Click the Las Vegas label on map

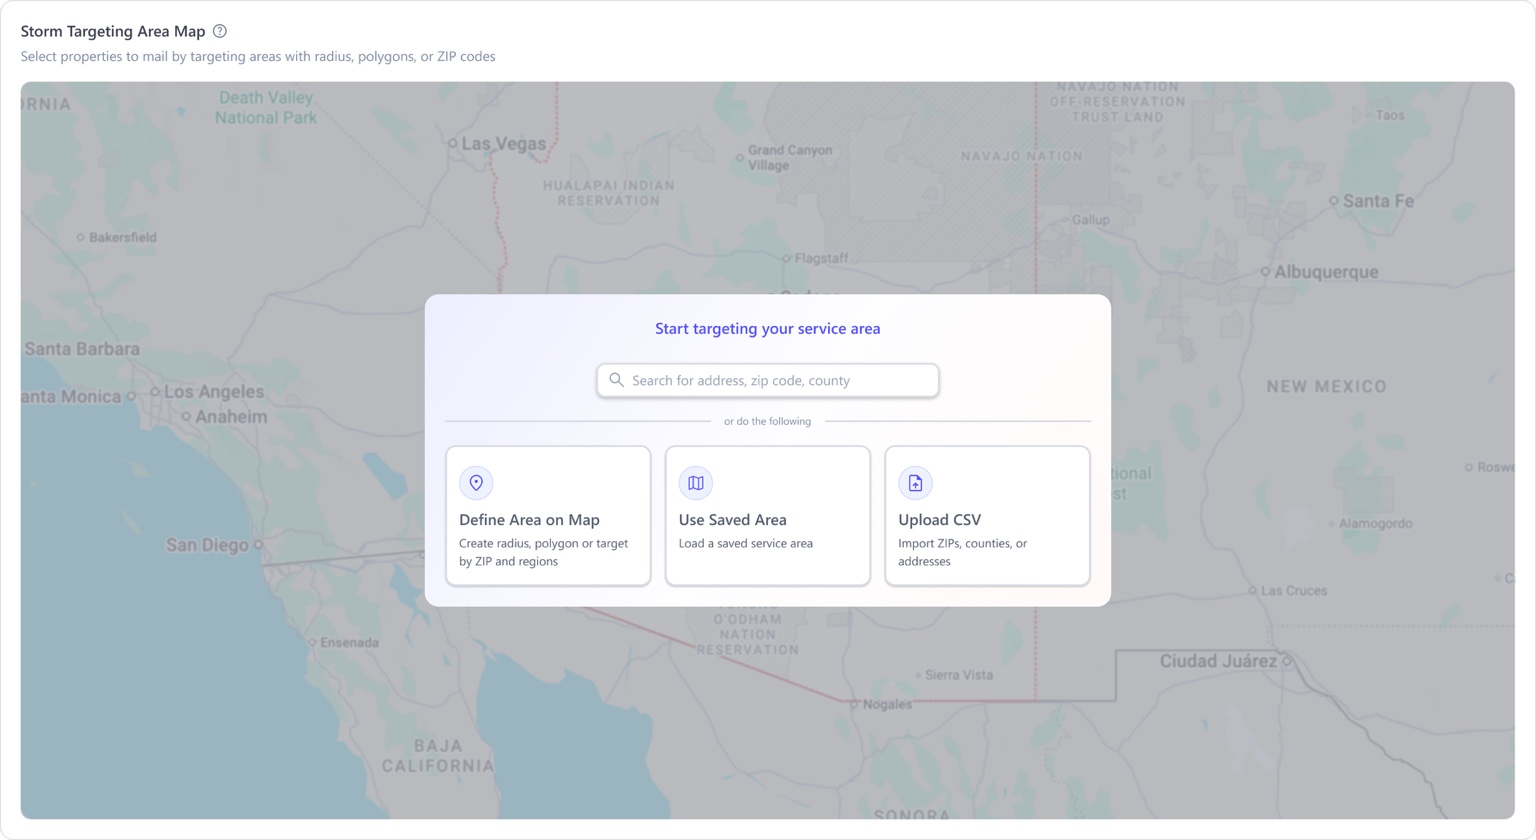click(504, 144)
